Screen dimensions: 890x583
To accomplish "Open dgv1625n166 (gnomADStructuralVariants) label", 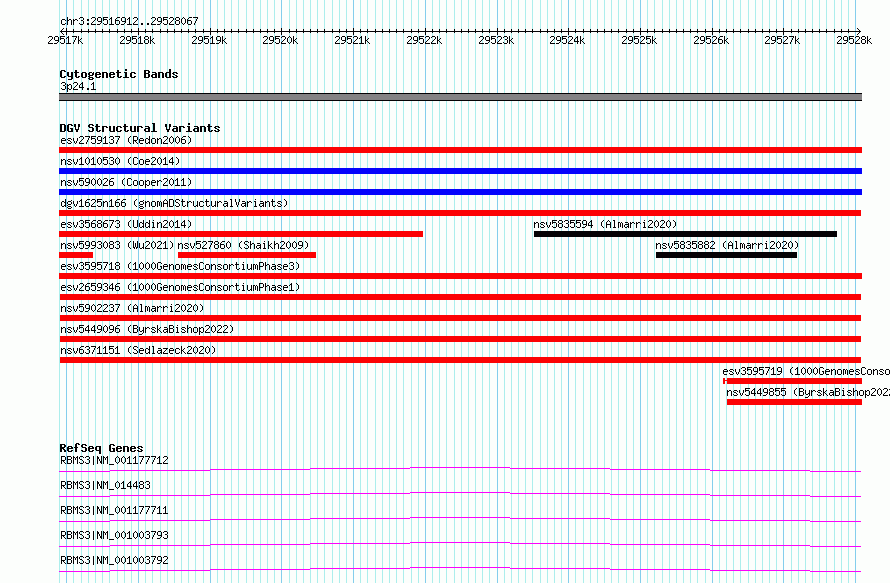I will pos(174,203).
